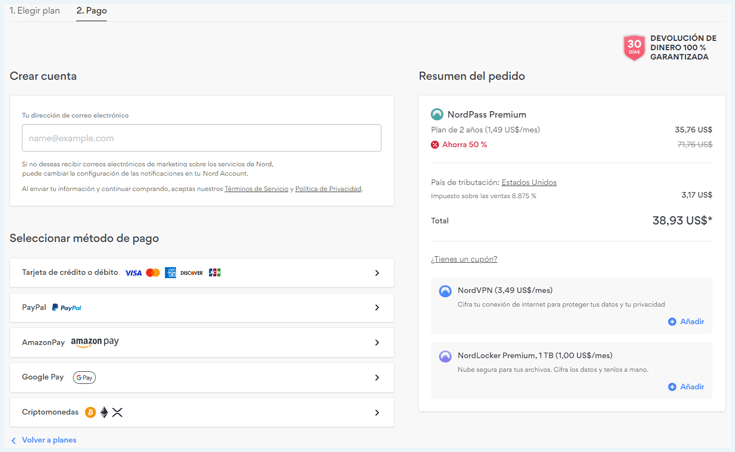Expand the Tarjeta de crédito o débito option
Screen dimensions: 735x452
[x=202, y=272]
